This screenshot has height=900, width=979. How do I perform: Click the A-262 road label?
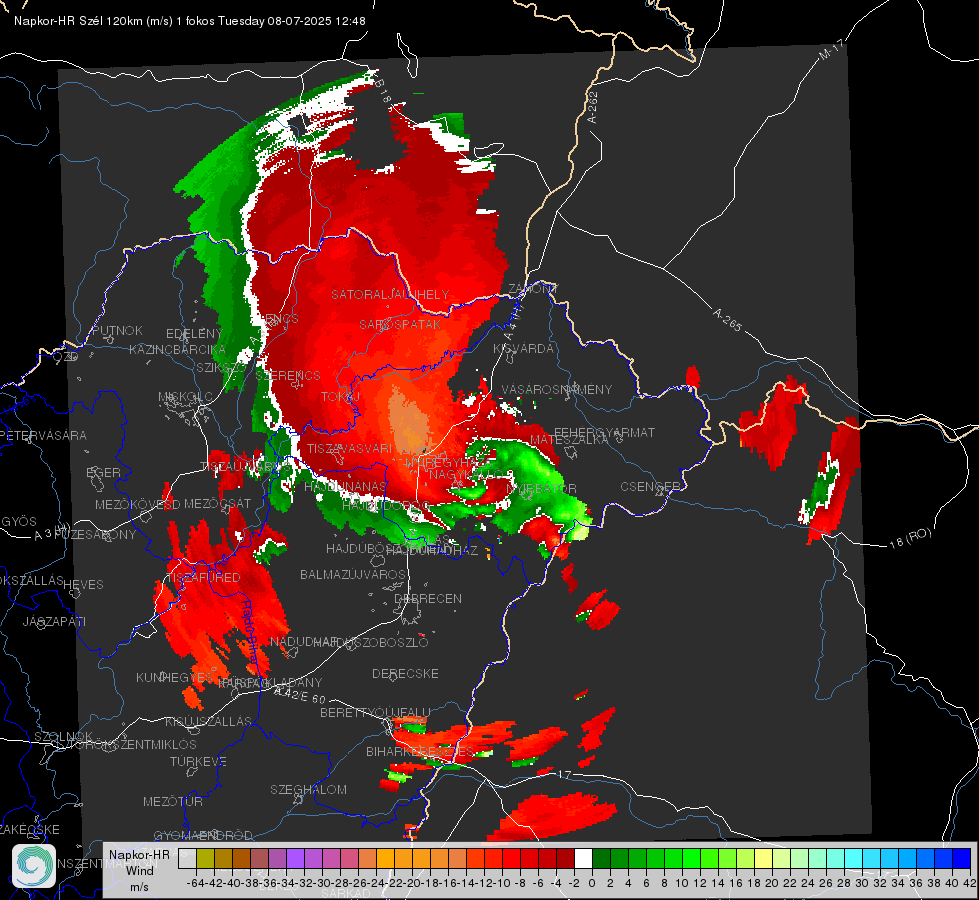tap(593, 107)
